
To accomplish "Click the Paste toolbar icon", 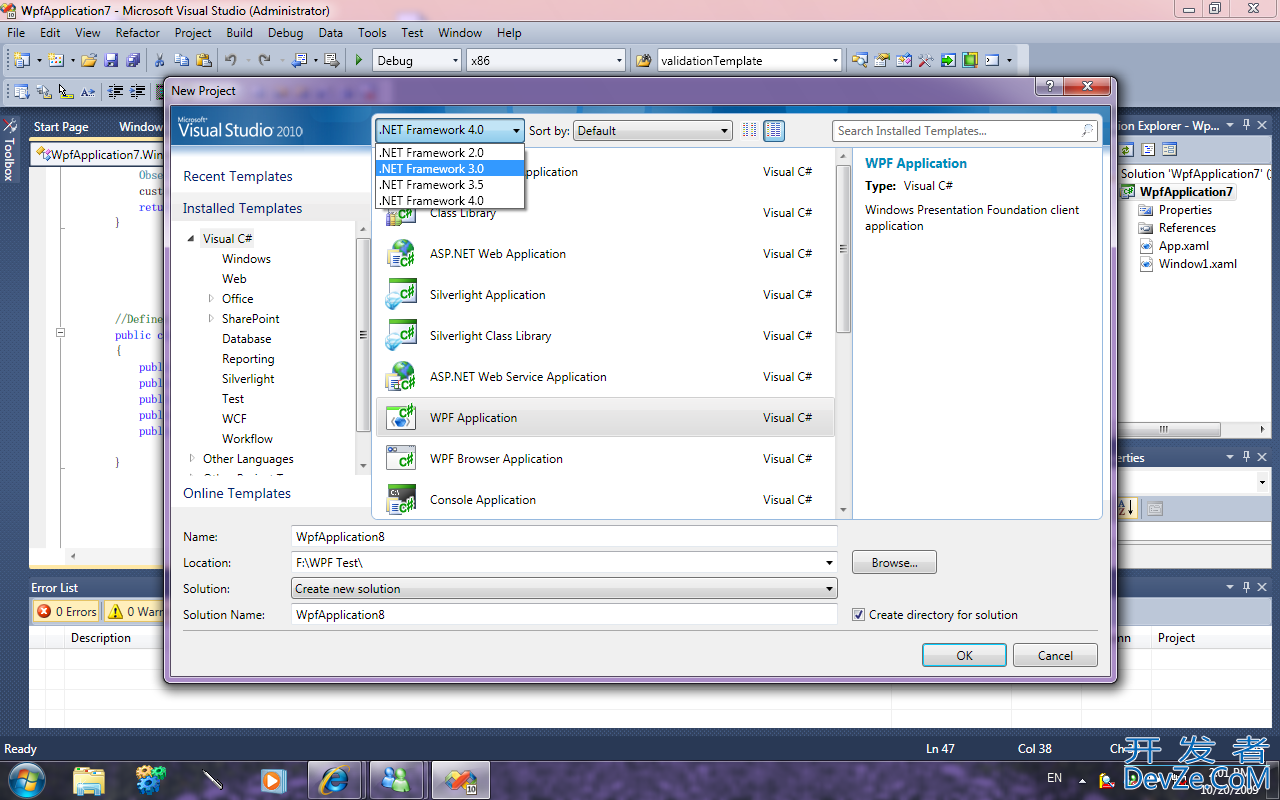I will click(204, 60).
